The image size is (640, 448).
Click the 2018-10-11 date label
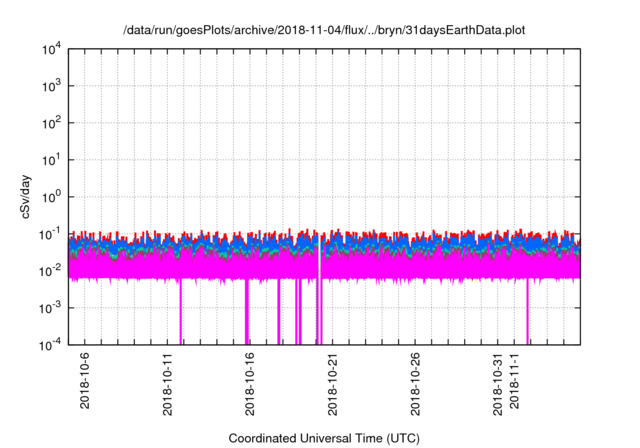point(167,384)
